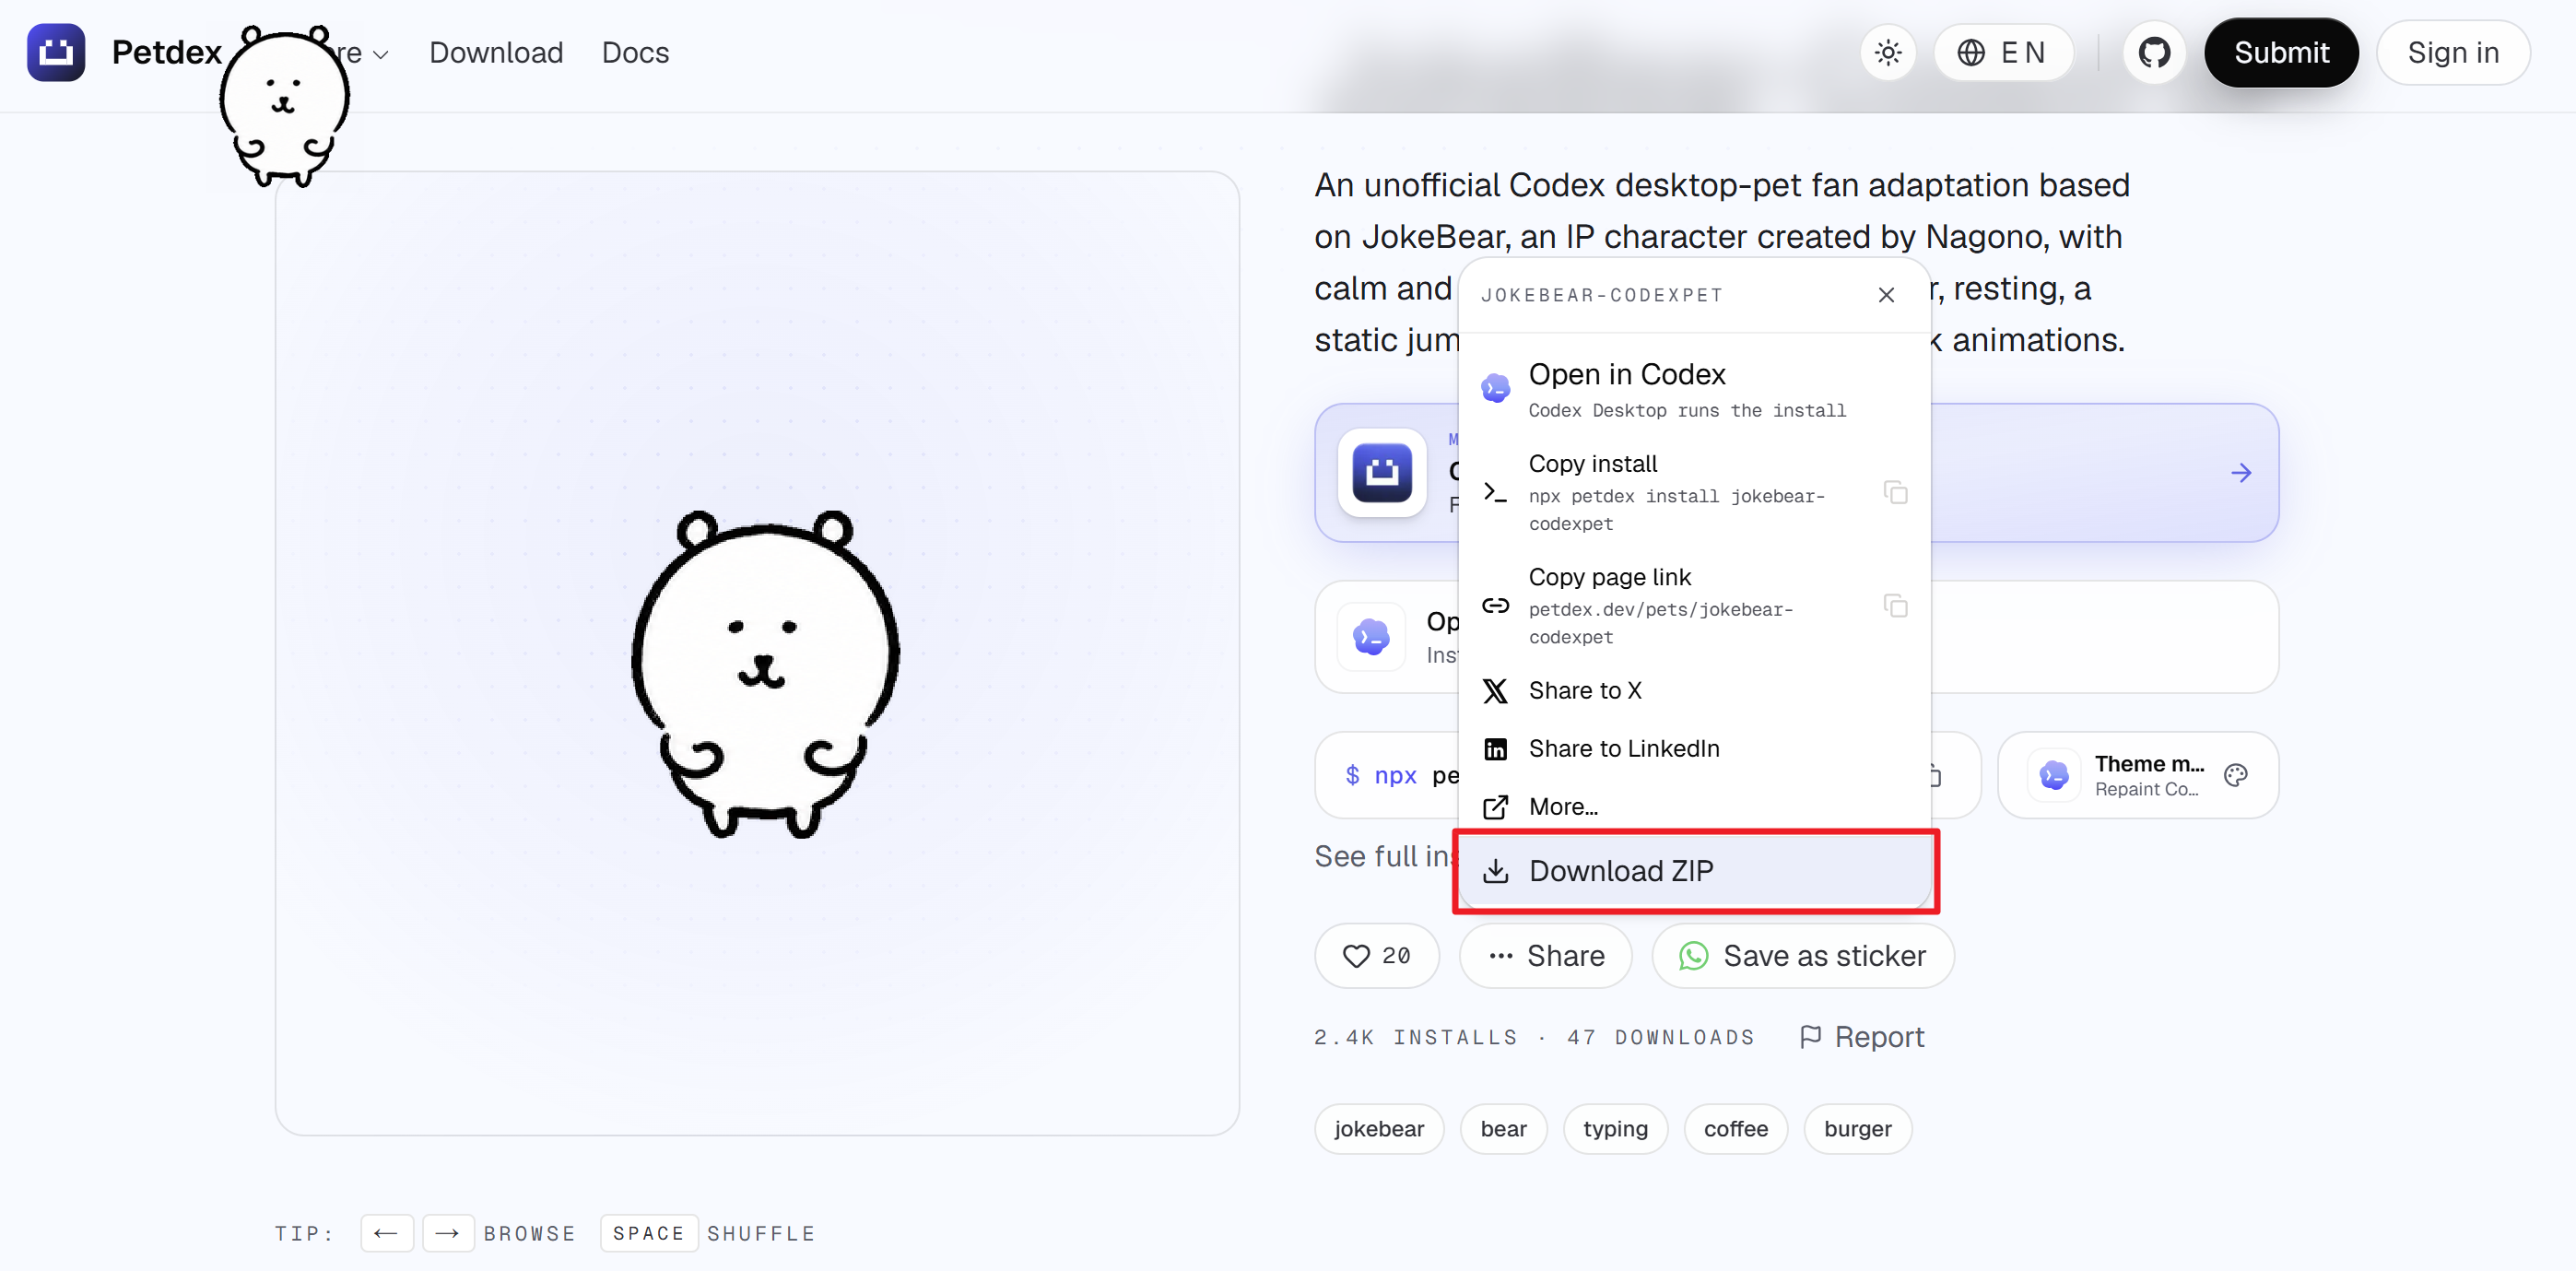Click the SPACE shuffle key hint
Viewport: 2576px width, 1271px height.
648,1233
